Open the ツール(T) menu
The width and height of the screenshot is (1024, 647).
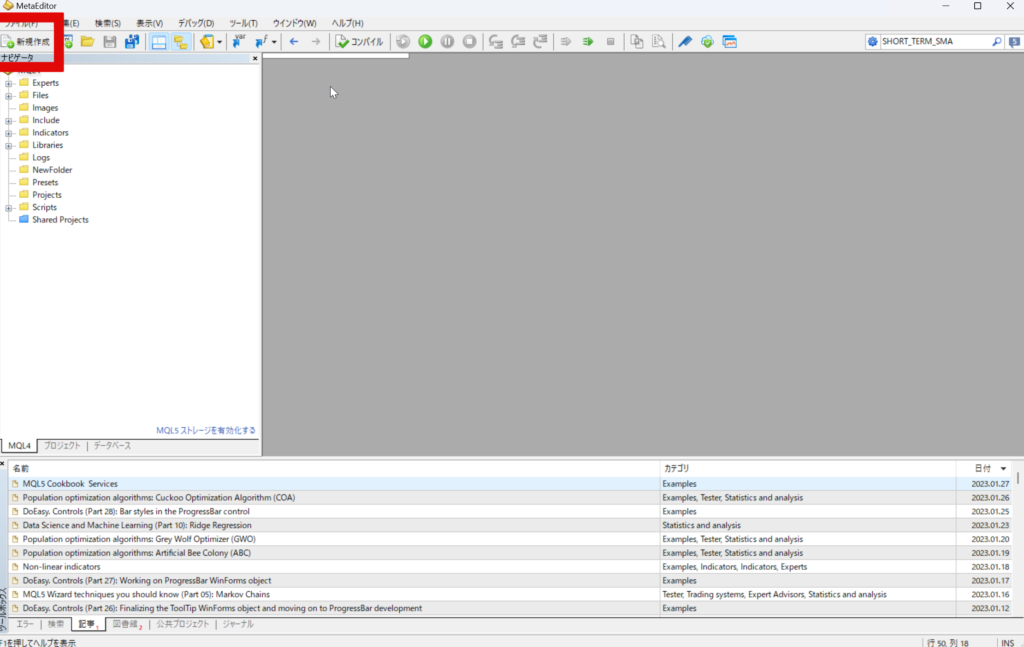click(x=243, y=23)
